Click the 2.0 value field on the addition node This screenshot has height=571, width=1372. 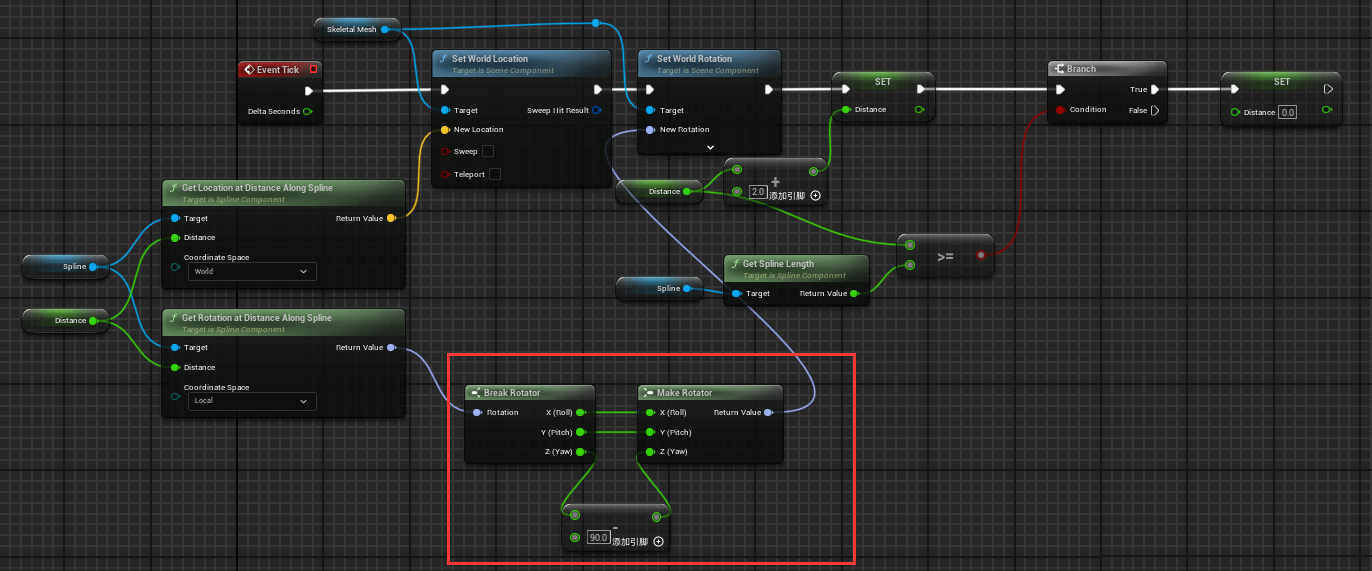click(758, 192)
